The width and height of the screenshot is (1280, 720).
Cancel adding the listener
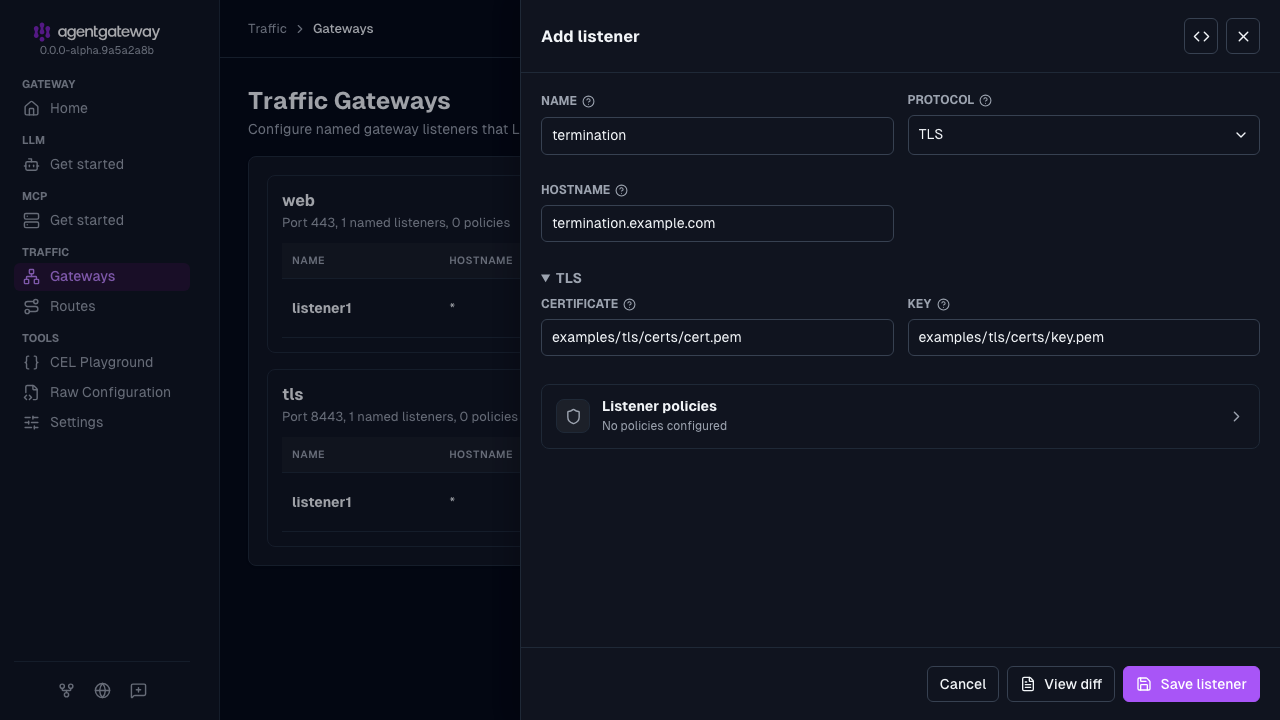[963, 684]
